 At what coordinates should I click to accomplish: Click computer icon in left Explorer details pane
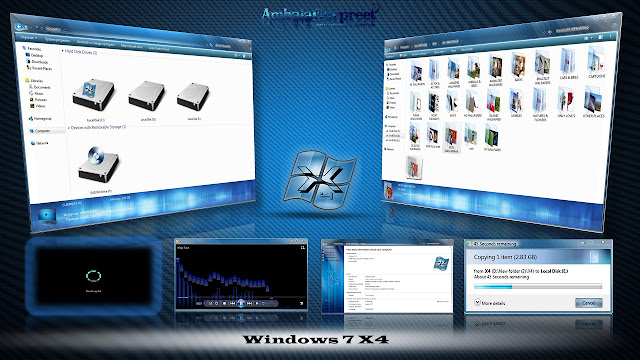pyautogui.click(x=46, y=217)
